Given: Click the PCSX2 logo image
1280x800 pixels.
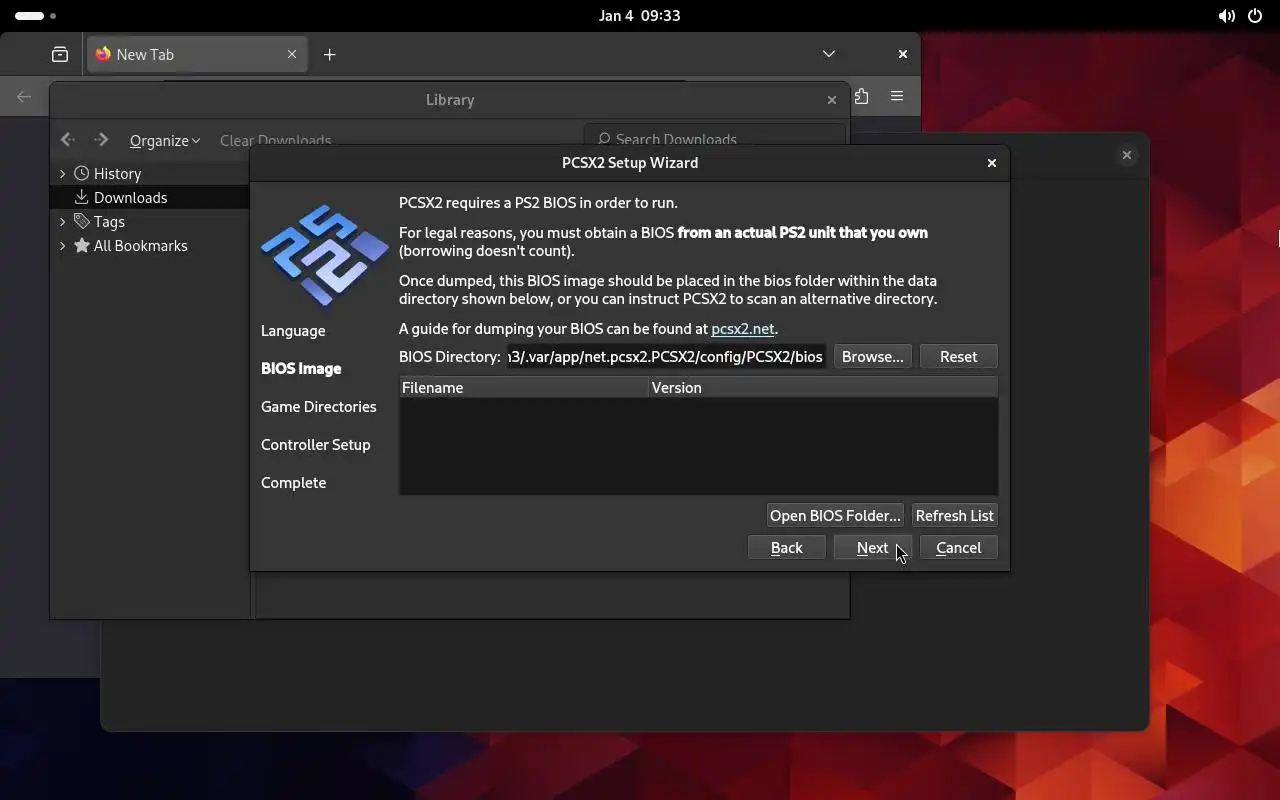Looking at the screenshot, I should click(324, 256).
